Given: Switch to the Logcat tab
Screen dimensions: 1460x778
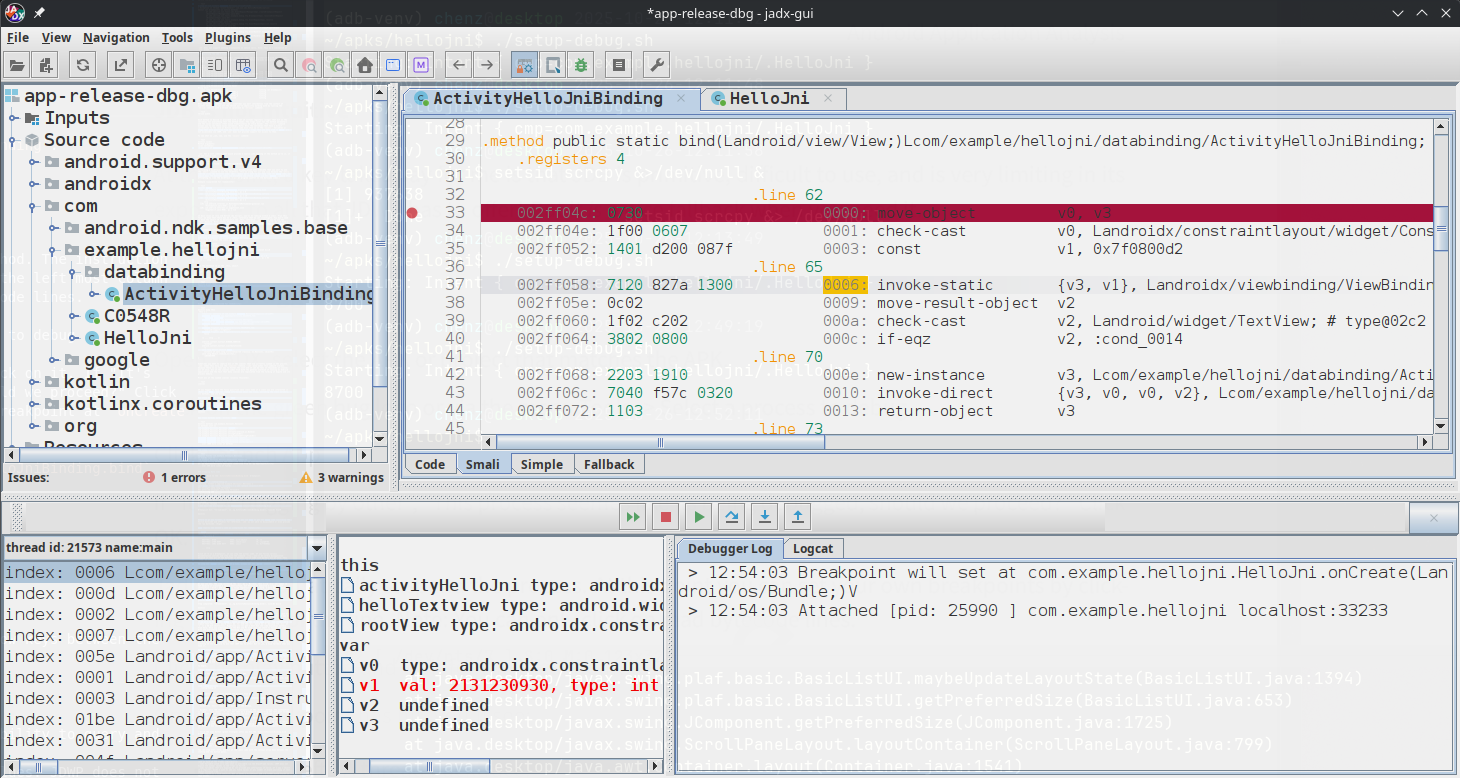Looking at the screenshot, I should click(x=812, y=548).
